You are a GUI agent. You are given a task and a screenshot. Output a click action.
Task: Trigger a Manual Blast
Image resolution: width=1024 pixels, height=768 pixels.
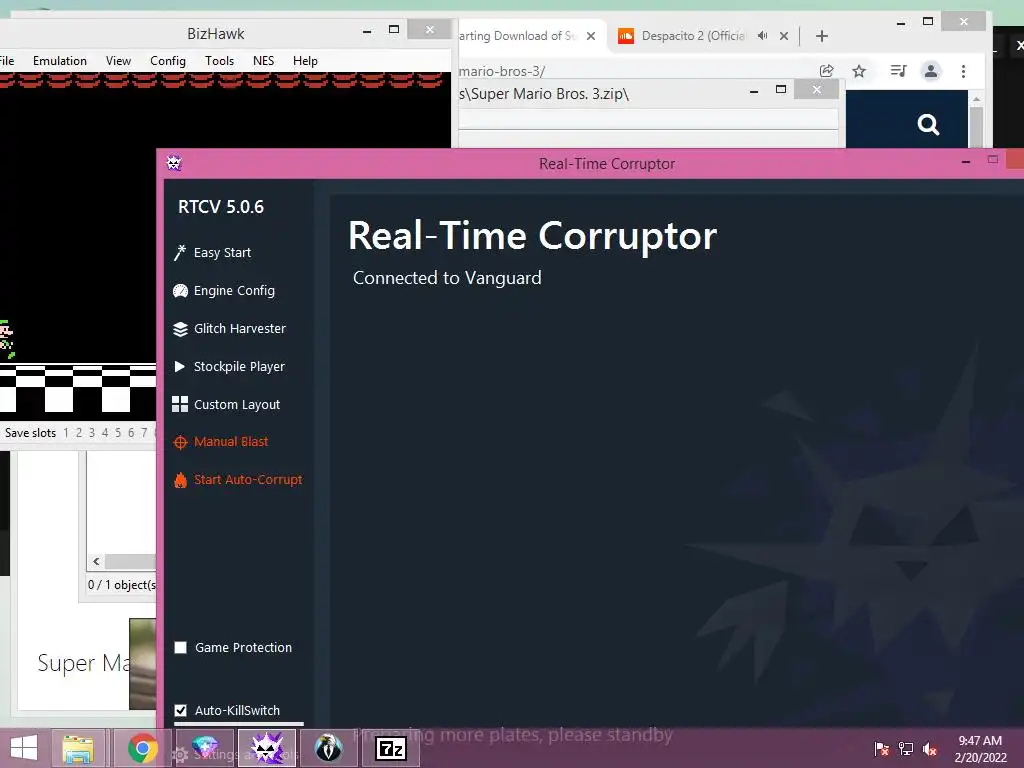pyautogui.click(x=221, y=442)
